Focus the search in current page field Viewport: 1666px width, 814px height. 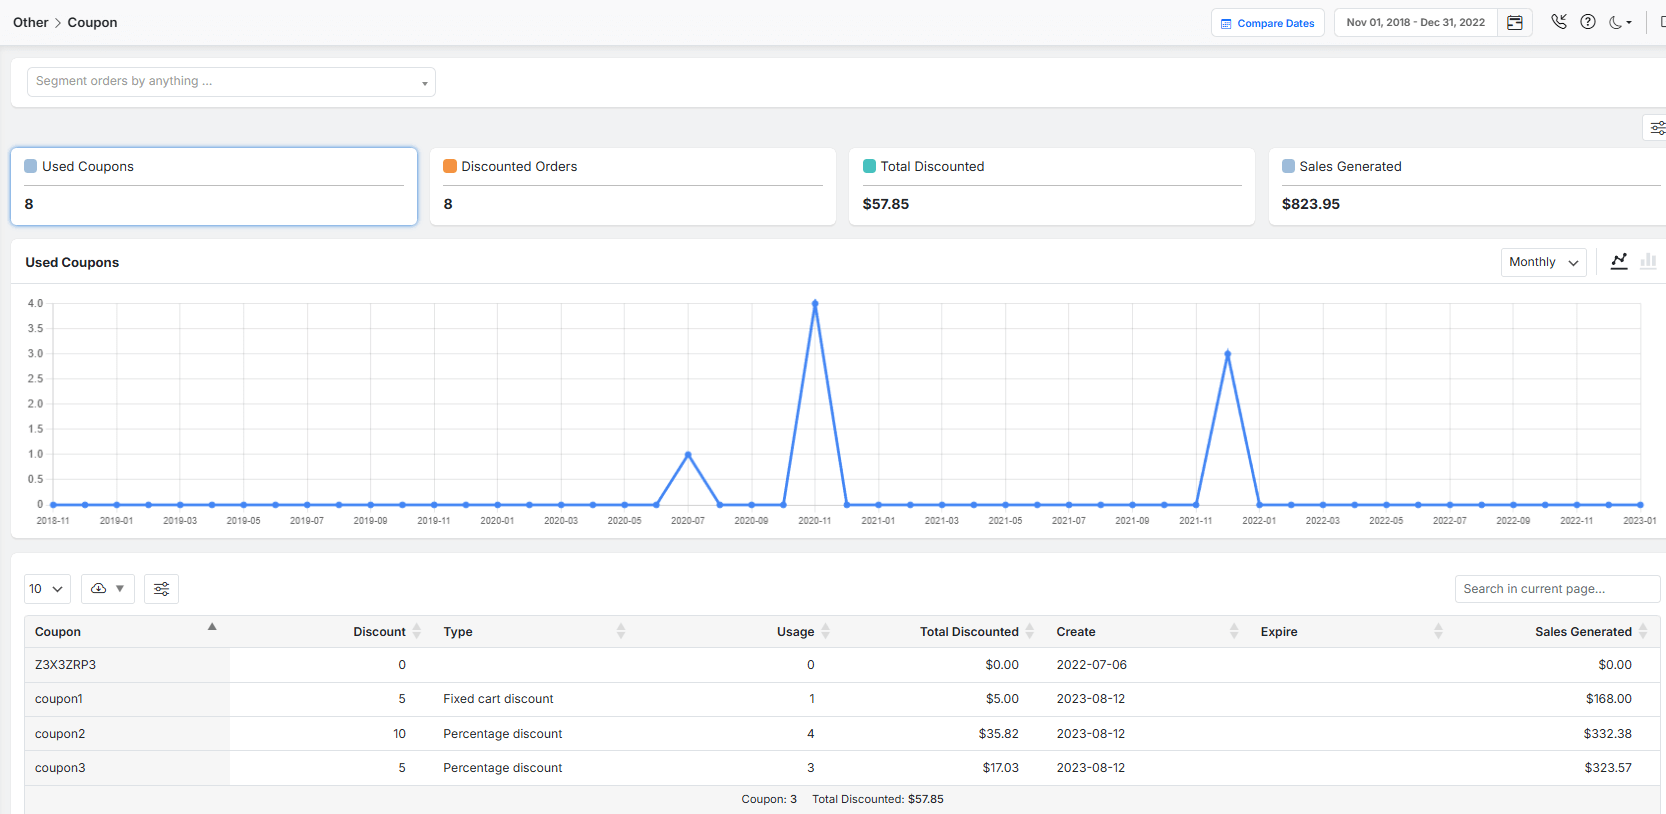point(1556,589)
